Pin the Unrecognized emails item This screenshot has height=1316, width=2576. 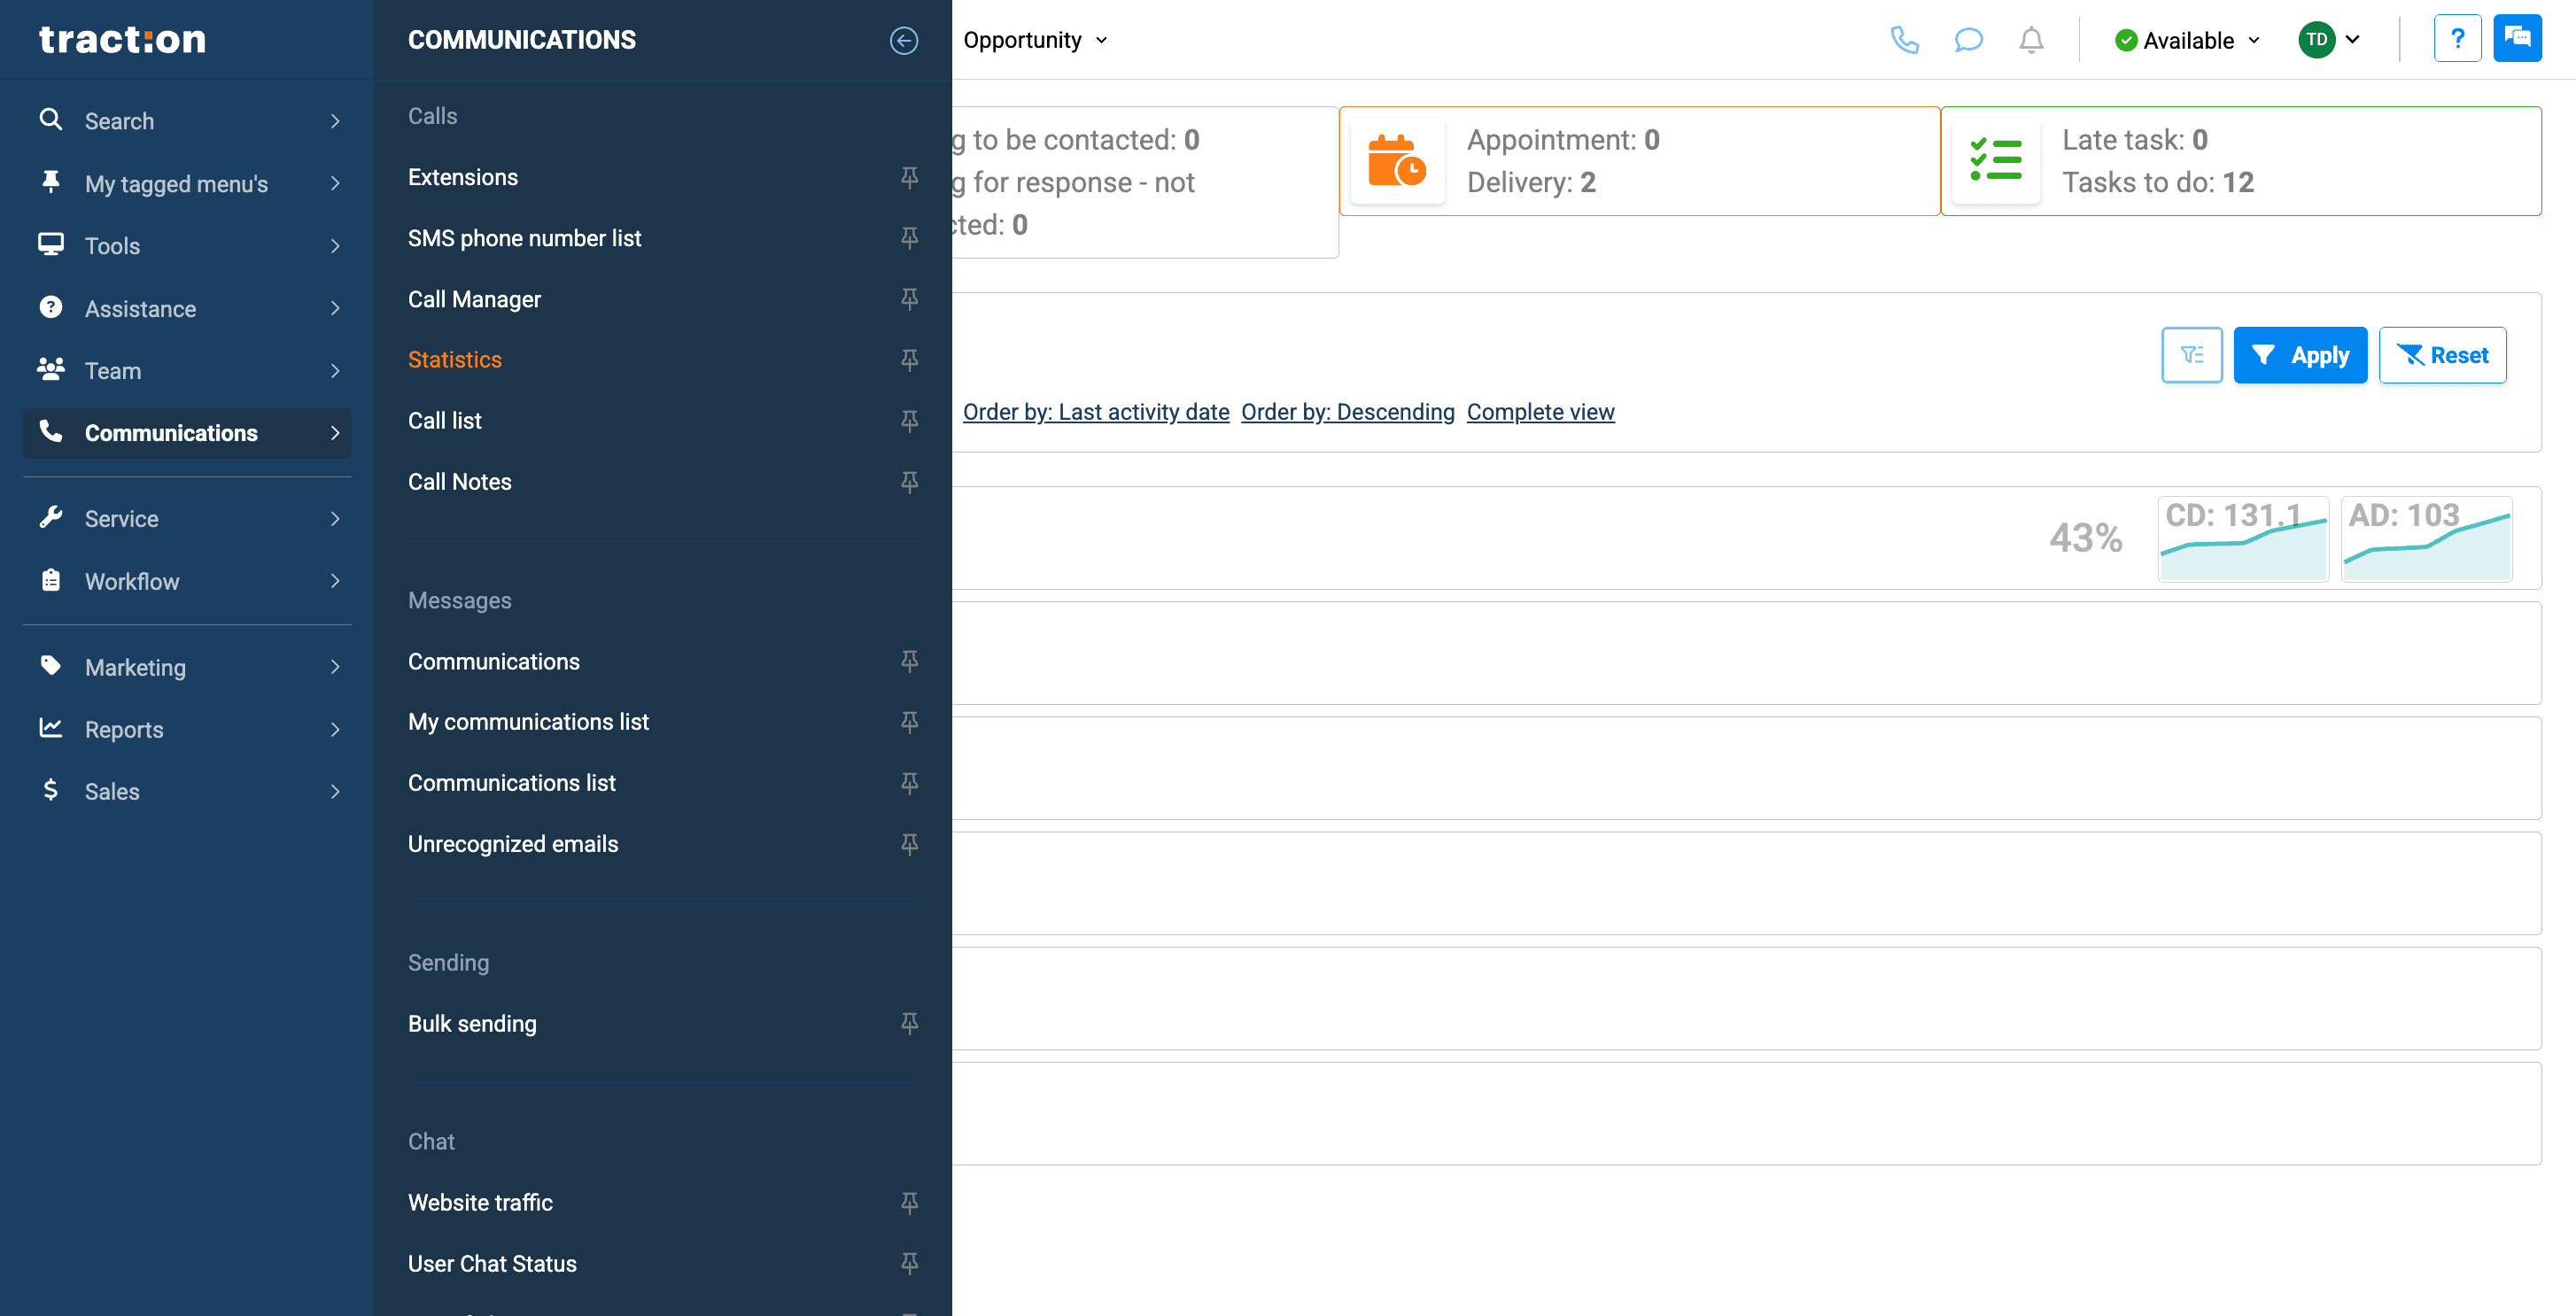(909, 844)
